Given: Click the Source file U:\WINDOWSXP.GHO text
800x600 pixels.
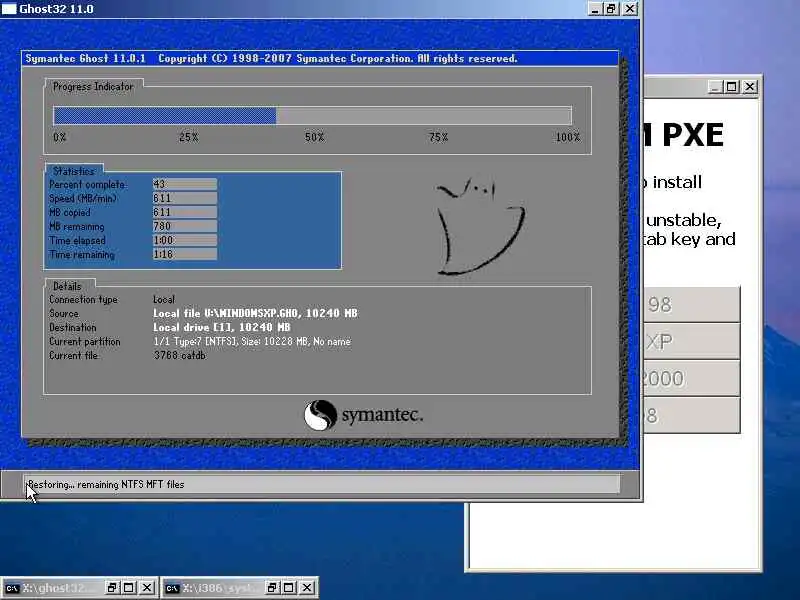Looking at the screenshot, I should pos(255,313).
